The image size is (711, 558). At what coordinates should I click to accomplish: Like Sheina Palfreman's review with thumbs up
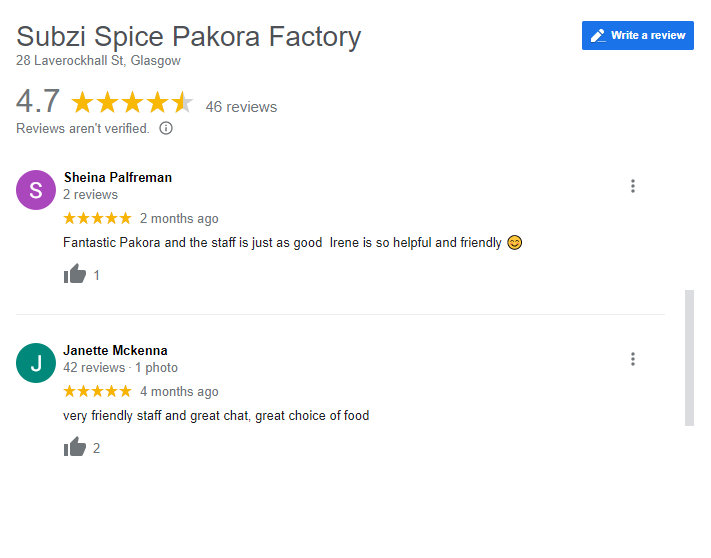pyautogui.click(x=75, y=275)
